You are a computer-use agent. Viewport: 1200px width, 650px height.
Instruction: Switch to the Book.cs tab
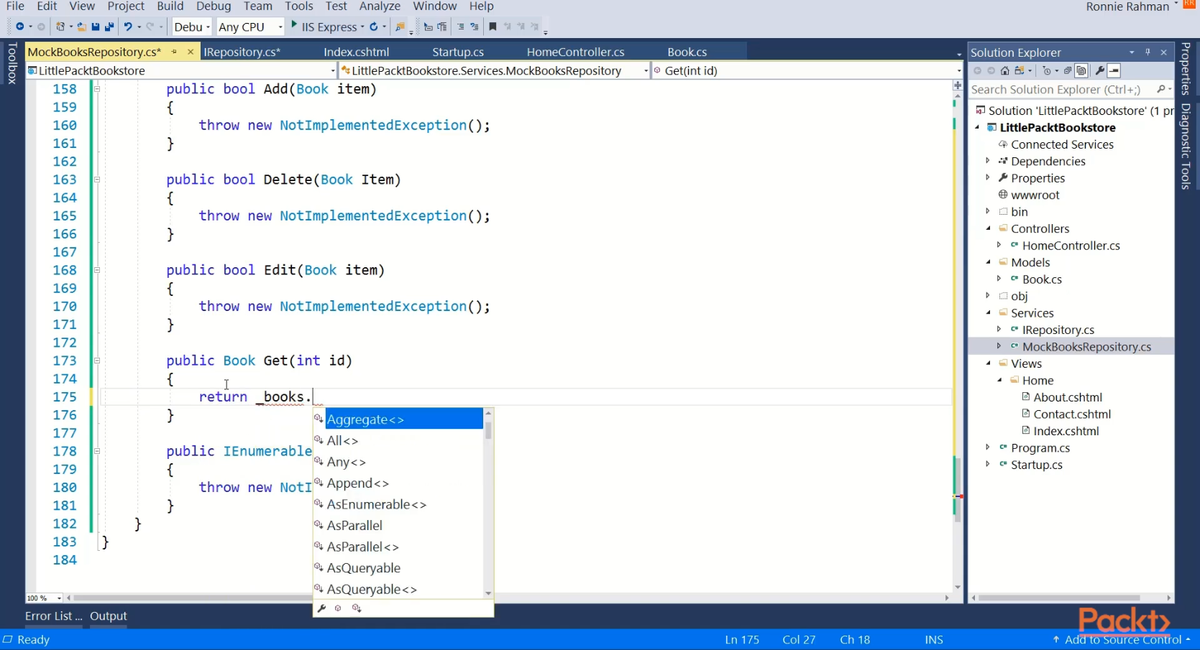(x=687, y=52)
